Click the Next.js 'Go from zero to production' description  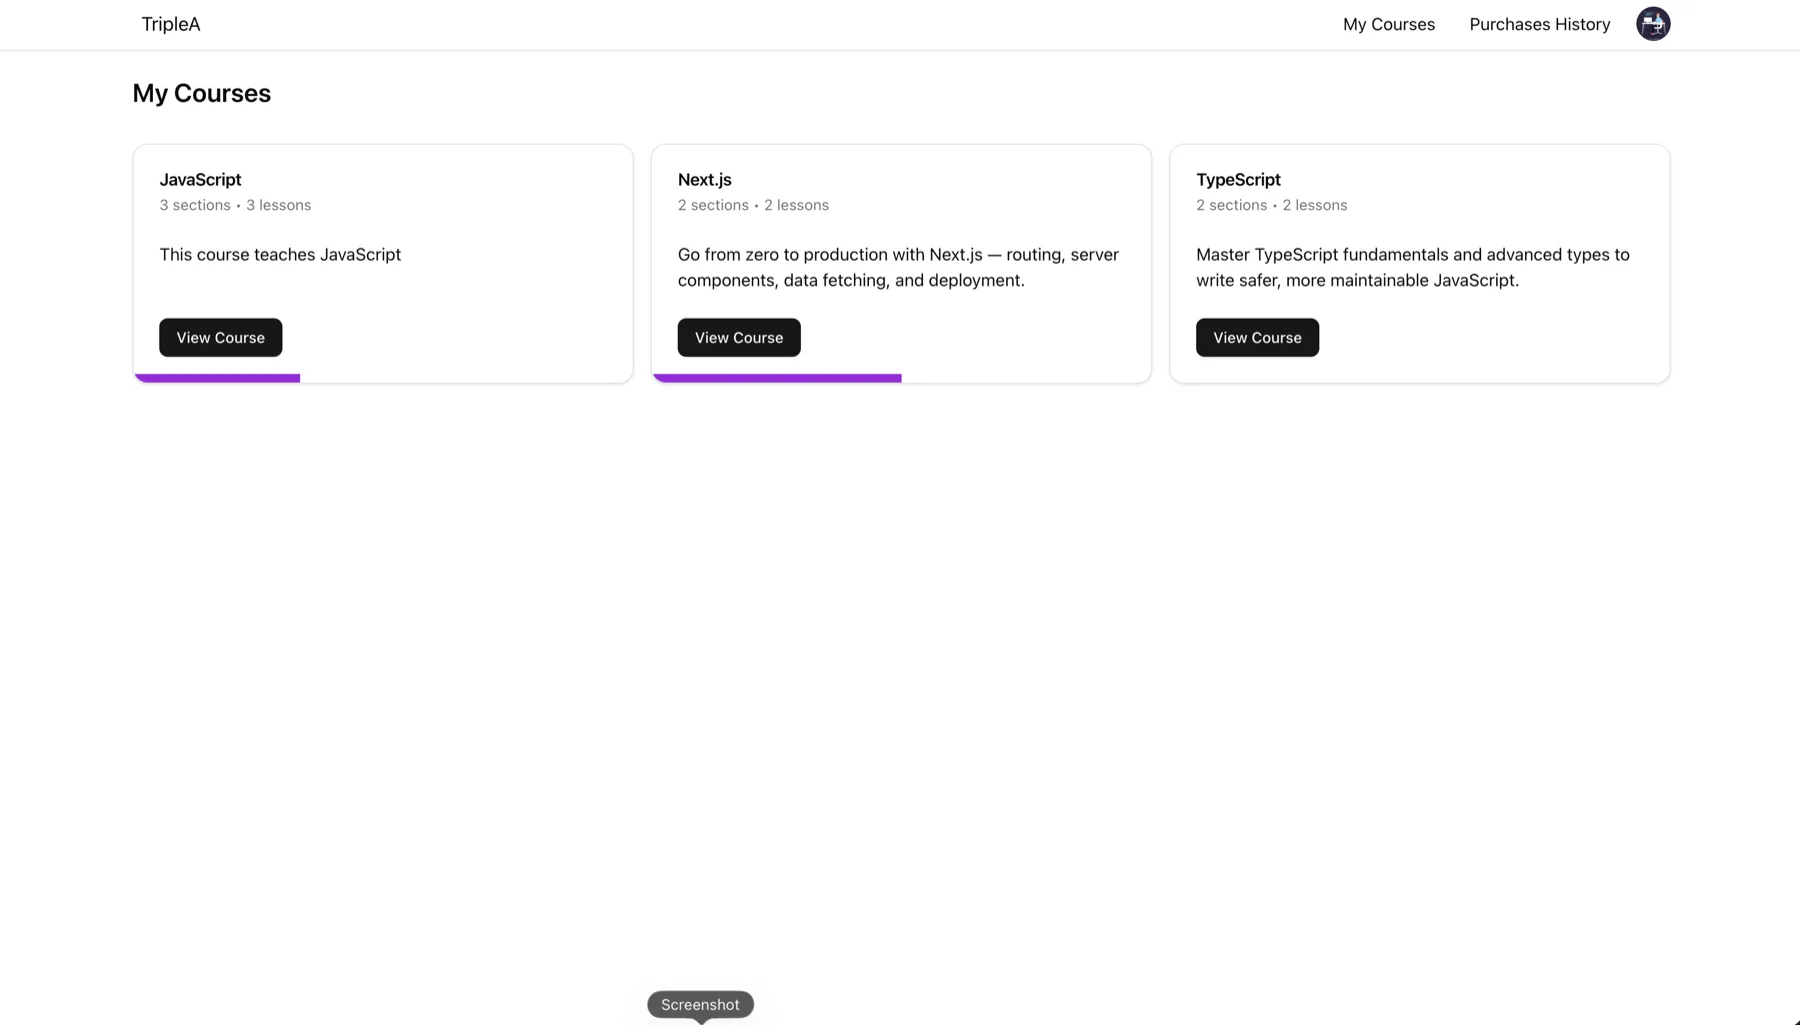pyautogui.click(x=898, y=267)
